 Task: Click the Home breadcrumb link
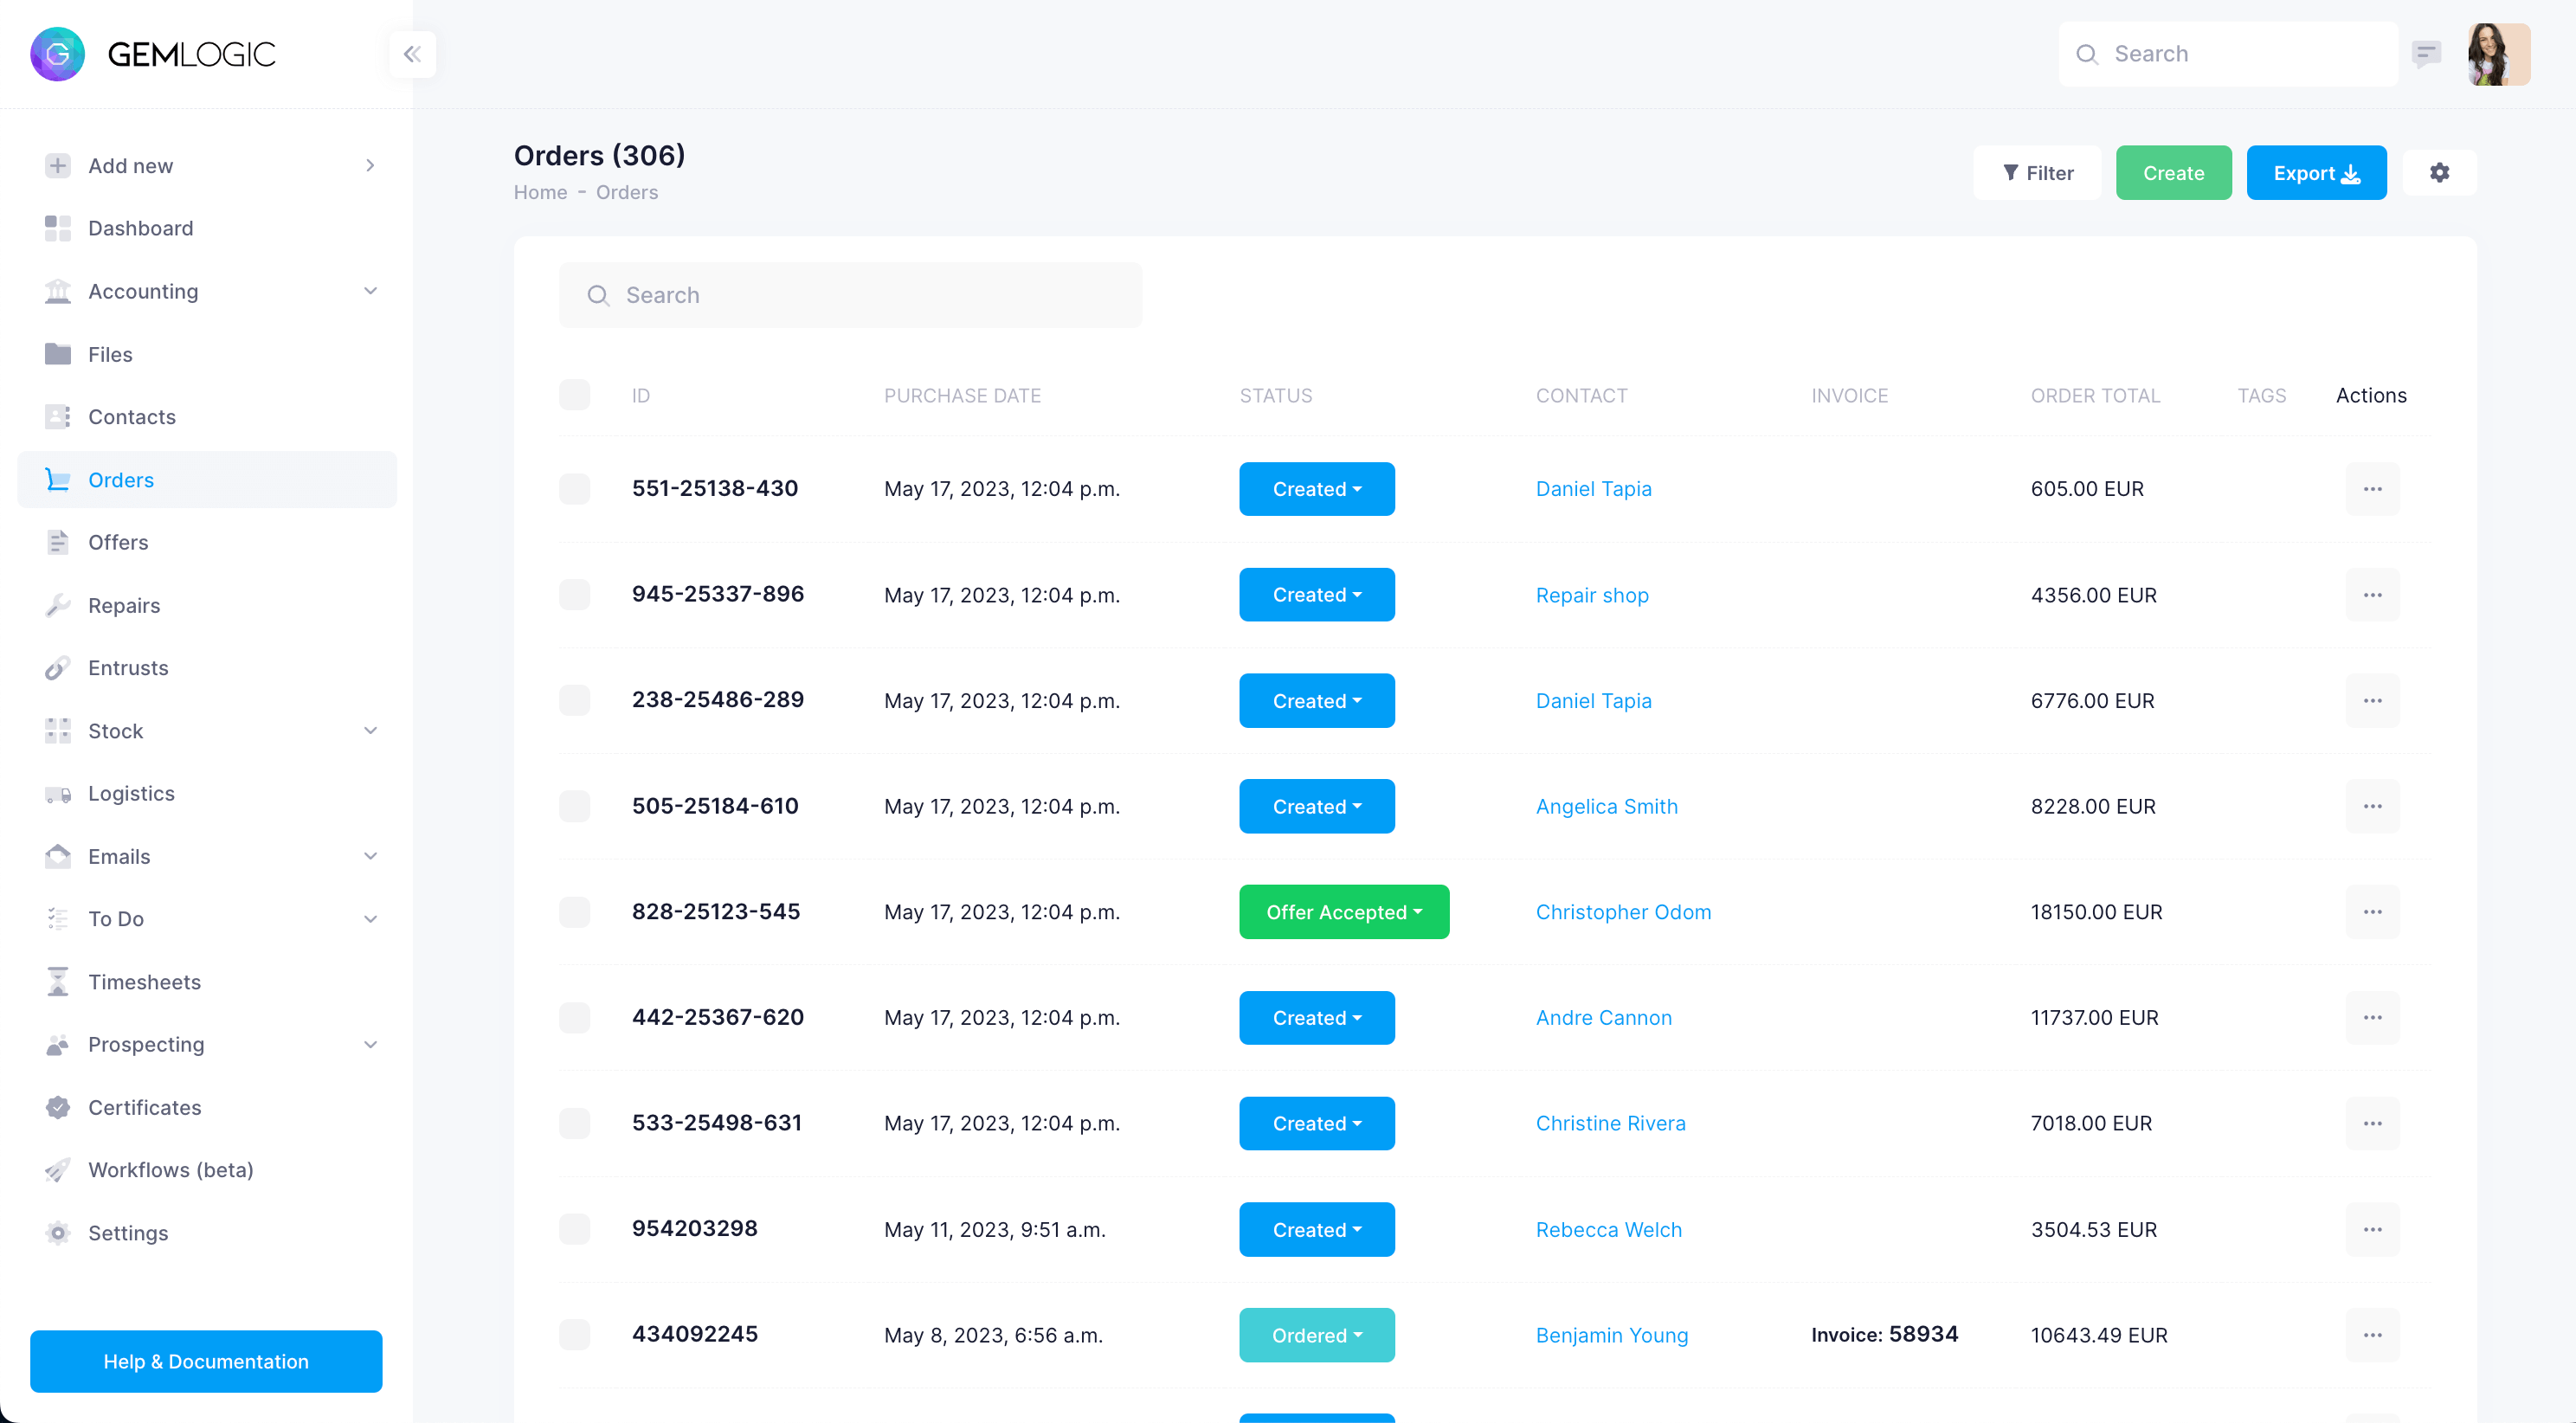pyautogui.click(x=540, y=192)
